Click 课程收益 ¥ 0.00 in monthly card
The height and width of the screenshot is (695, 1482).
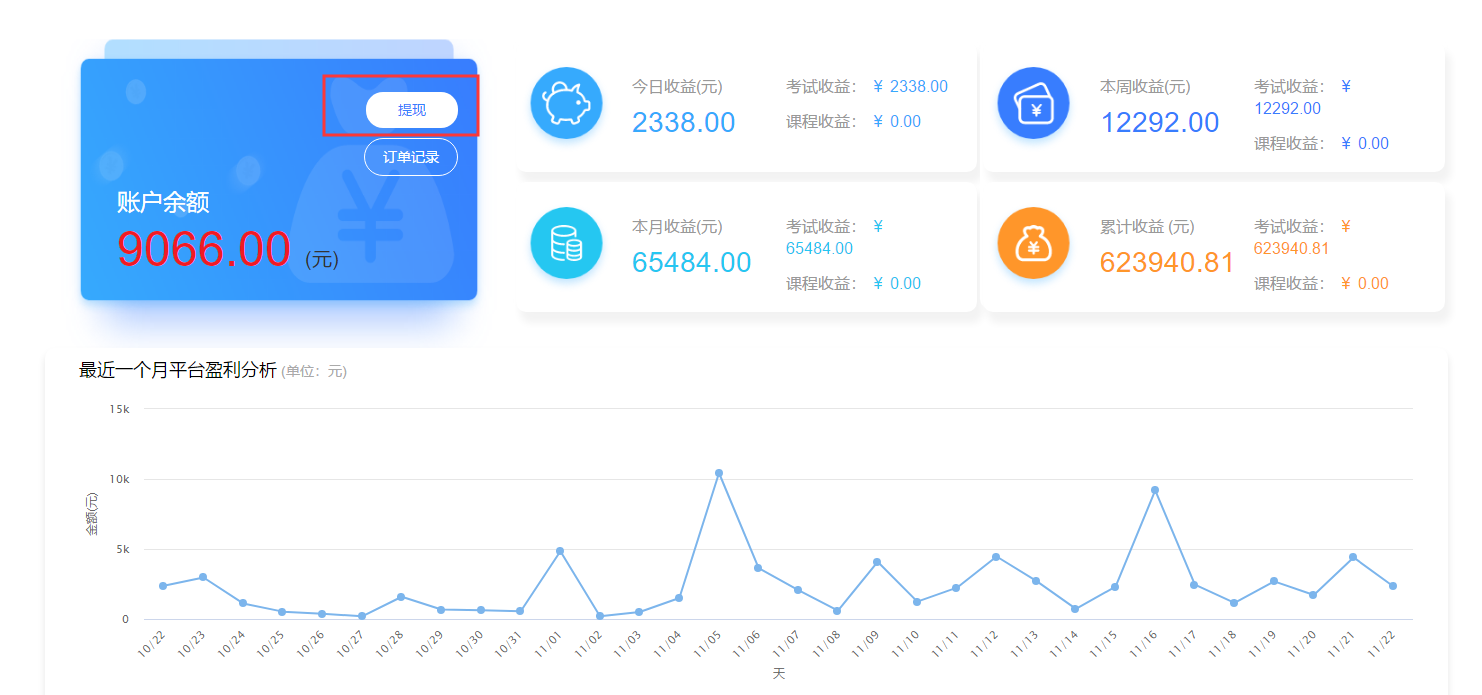coord(853,283)
